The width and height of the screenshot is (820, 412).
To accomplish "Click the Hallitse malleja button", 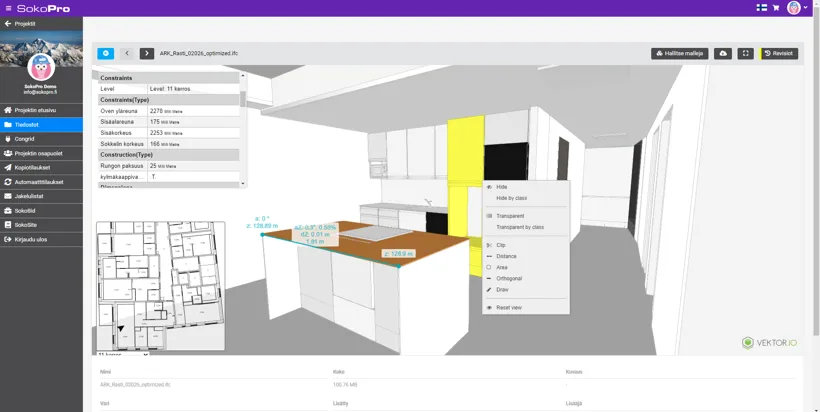I will (680, 53).
